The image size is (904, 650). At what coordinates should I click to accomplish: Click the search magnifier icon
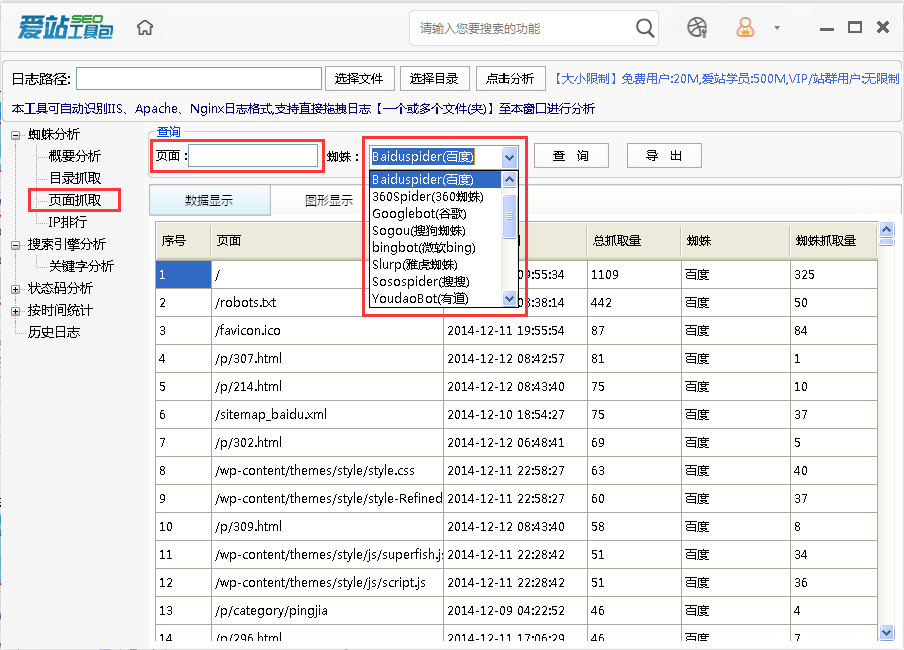(644, 27)
